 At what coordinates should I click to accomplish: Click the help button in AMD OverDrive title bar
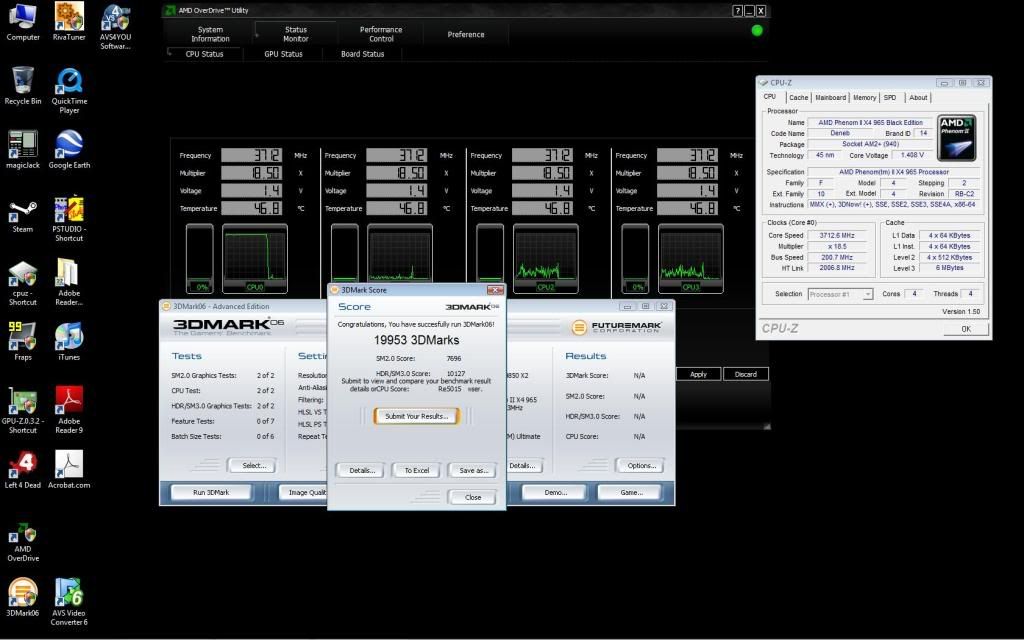click(737, 10)
